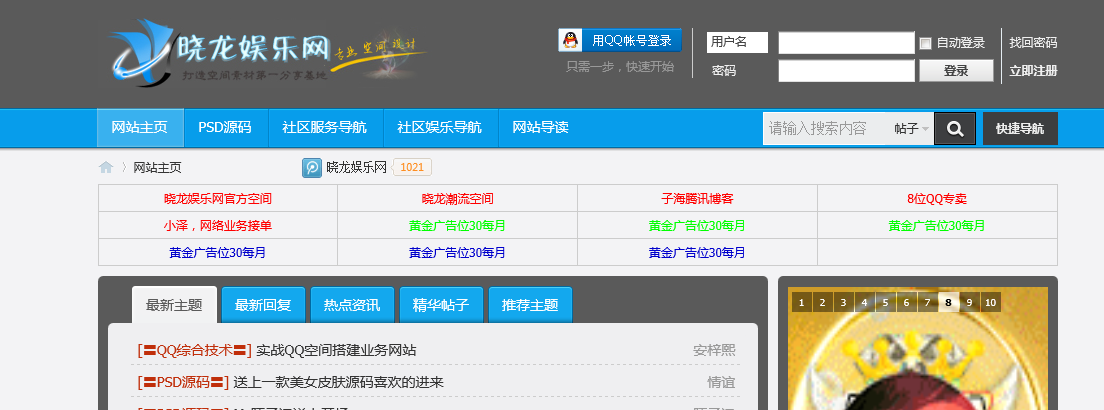Open the 网站导读 nav item
This screenshot has height=410, width=1104.
tap(540, 128)
